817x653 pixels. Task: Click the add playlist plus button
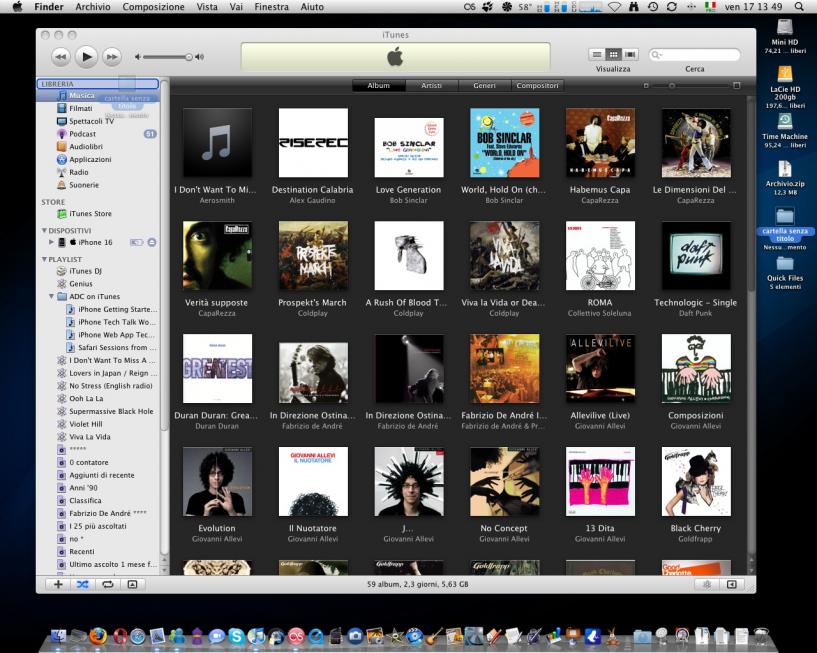(58, 584)
